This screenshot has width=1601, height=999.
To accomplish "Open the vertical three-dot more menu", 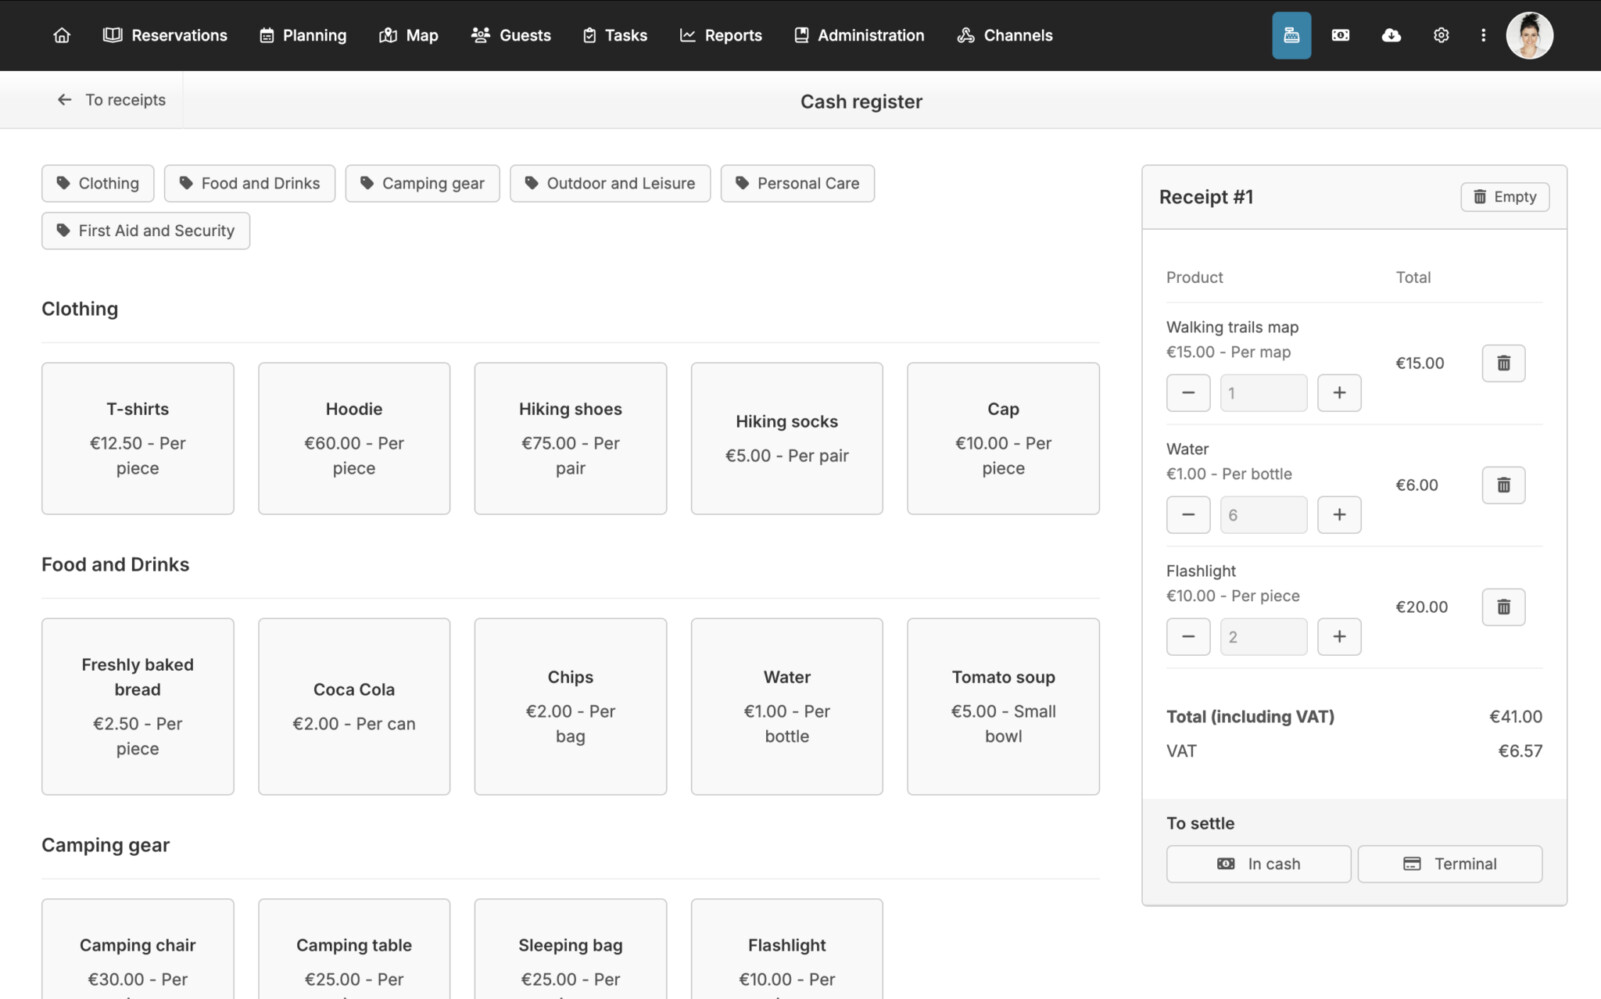I will click(1483, 35).
